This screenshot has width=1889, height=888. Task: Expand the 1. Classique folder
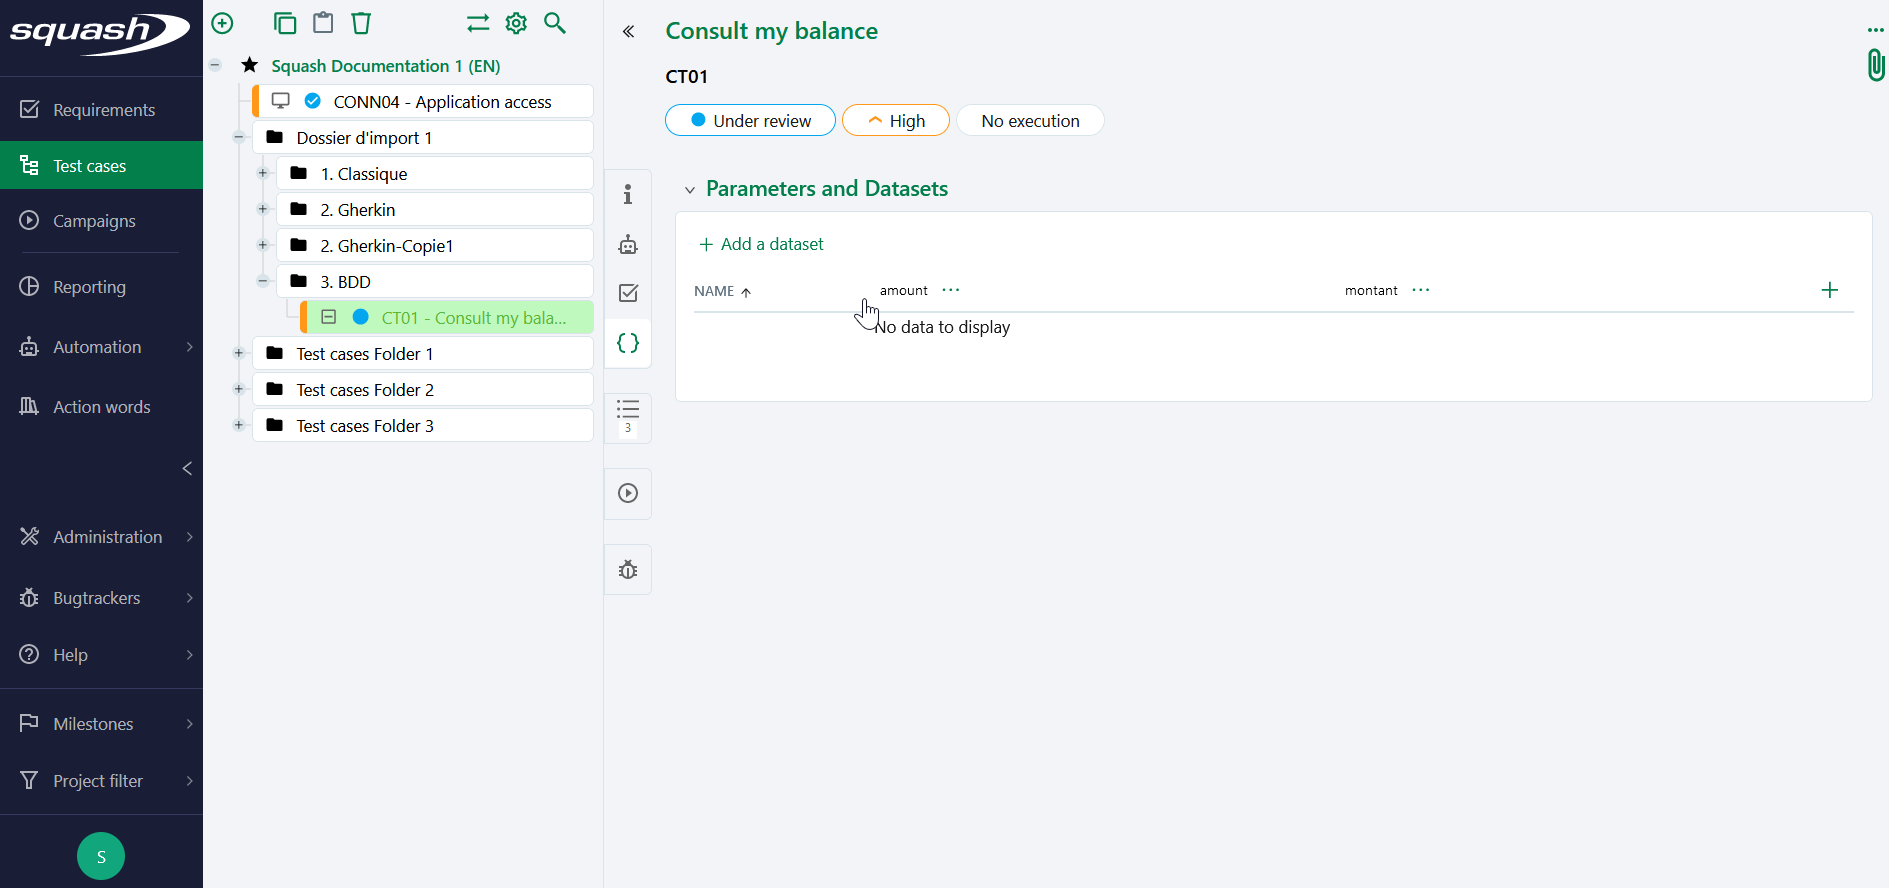coord(263,173)
